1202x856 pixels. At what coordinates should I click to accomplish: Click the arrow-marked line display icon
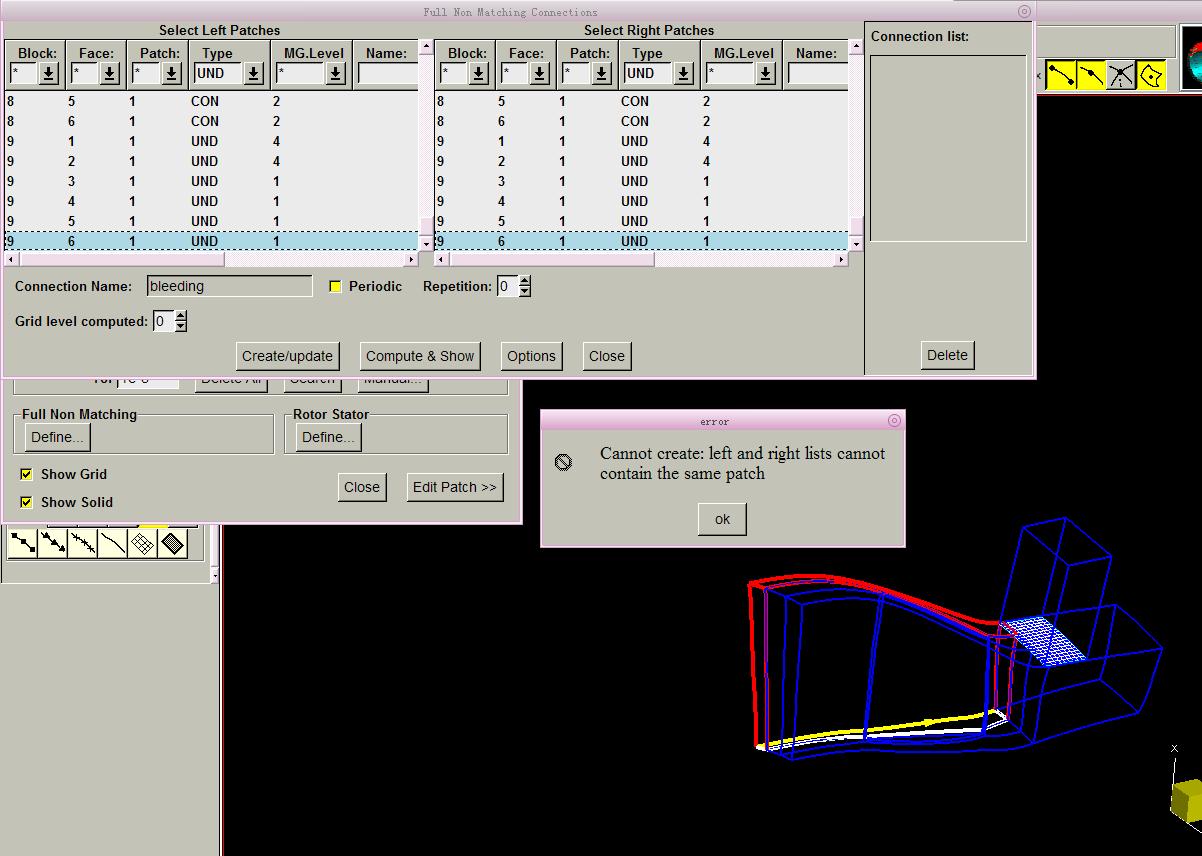click(x=52, y=544)
